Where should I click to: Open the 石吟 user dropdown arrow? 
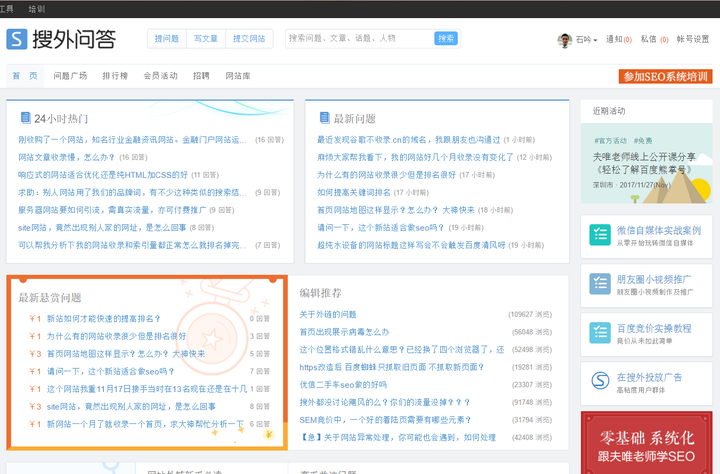[595, 40]
